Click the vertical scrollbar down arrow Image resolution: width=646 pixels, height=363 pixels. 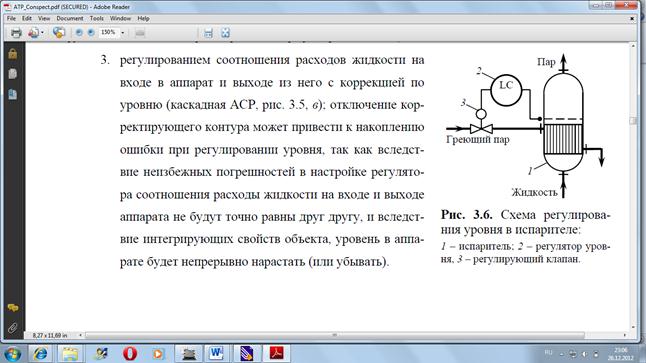pyautogui.click(x=634, y=328)
